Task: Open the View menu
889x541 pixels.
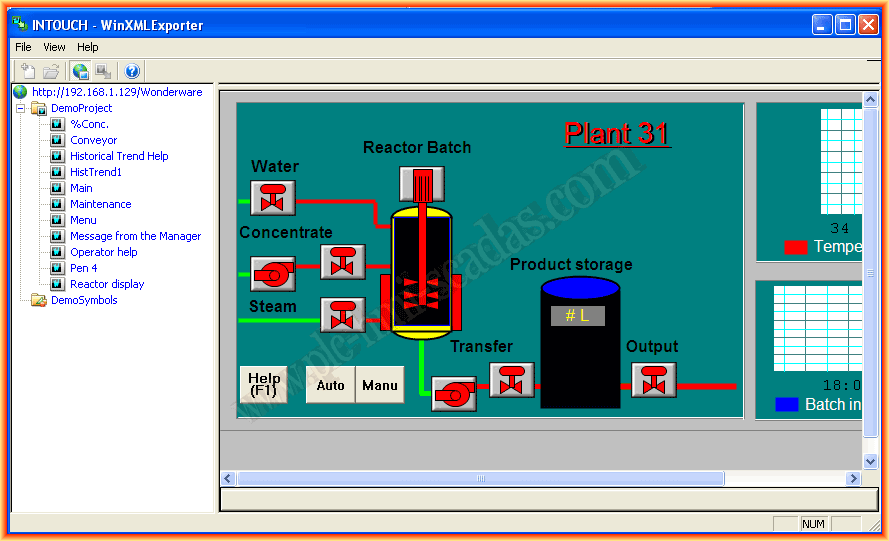Action: point(54,47)
